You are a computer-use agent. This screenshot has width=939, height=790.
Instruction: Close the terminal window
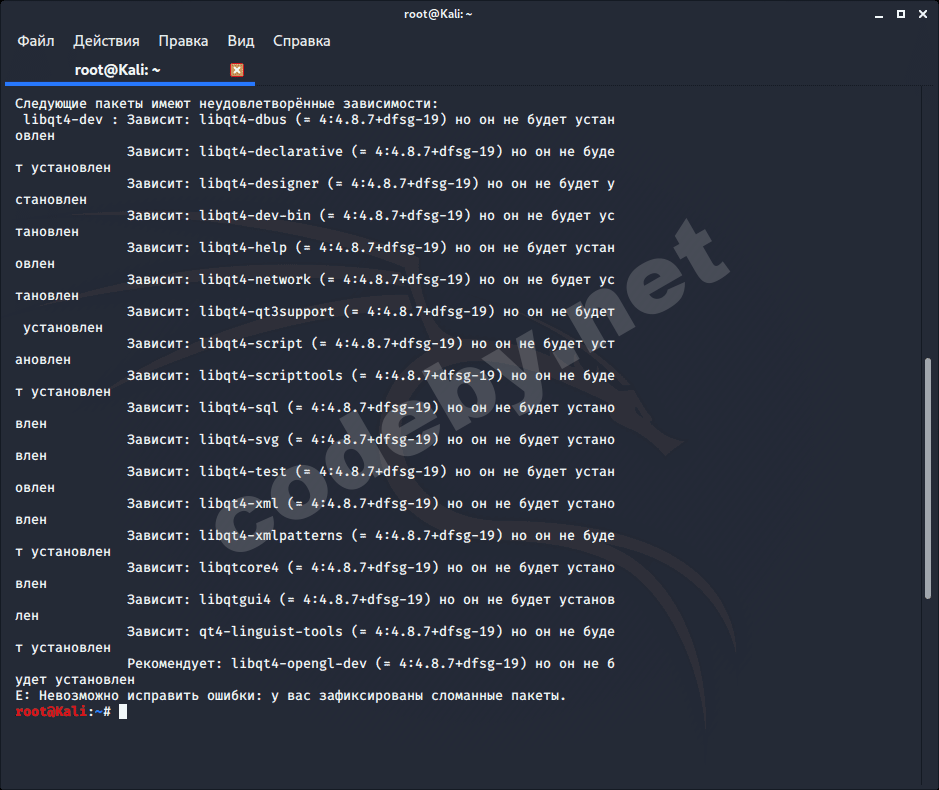pos(923,14)
